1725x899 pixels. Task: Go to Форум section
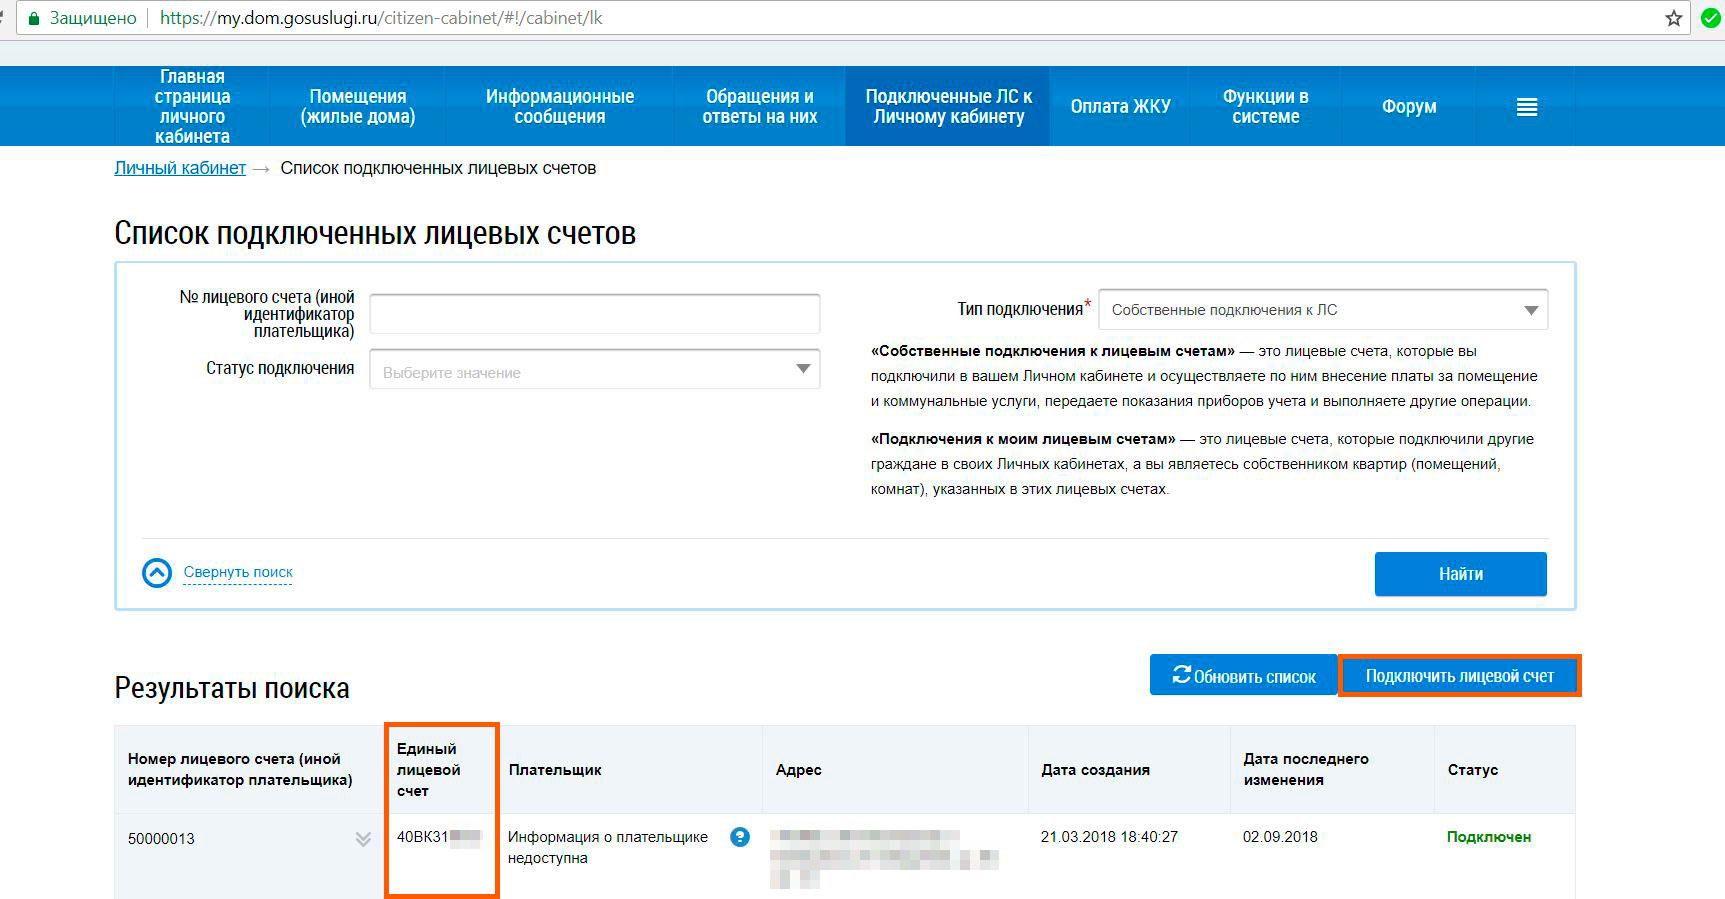(1409, 107)
